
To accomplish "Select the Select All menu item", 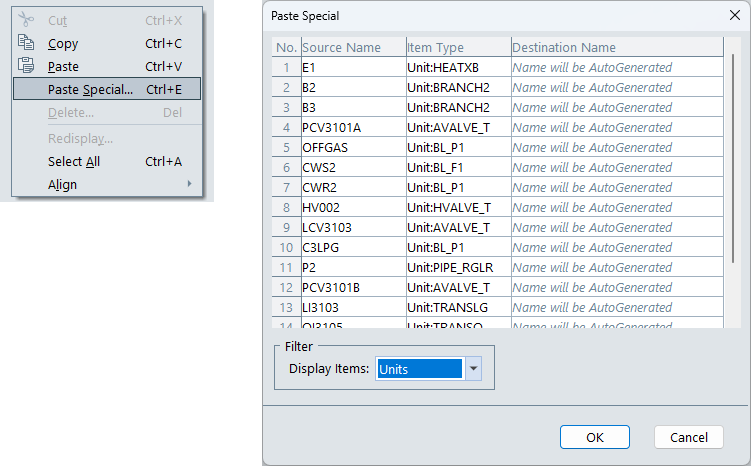I will coord(74,162).
